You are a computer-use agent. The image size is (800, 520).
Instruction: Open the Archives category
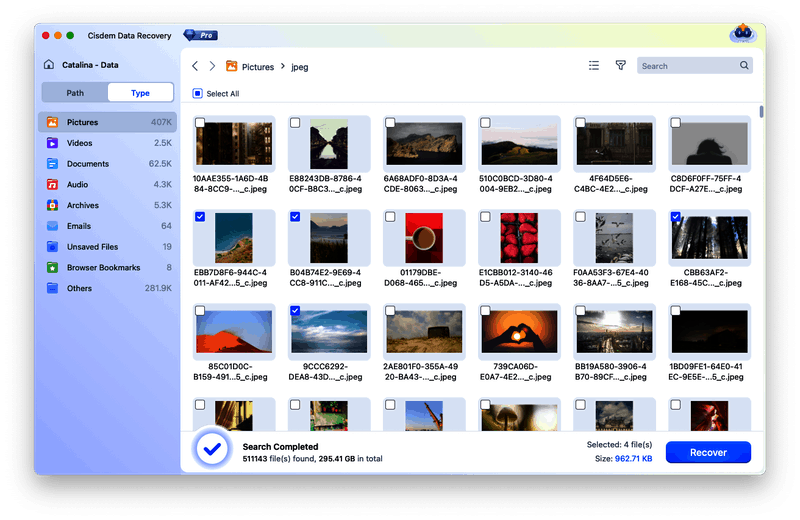(x=82, y=205)
